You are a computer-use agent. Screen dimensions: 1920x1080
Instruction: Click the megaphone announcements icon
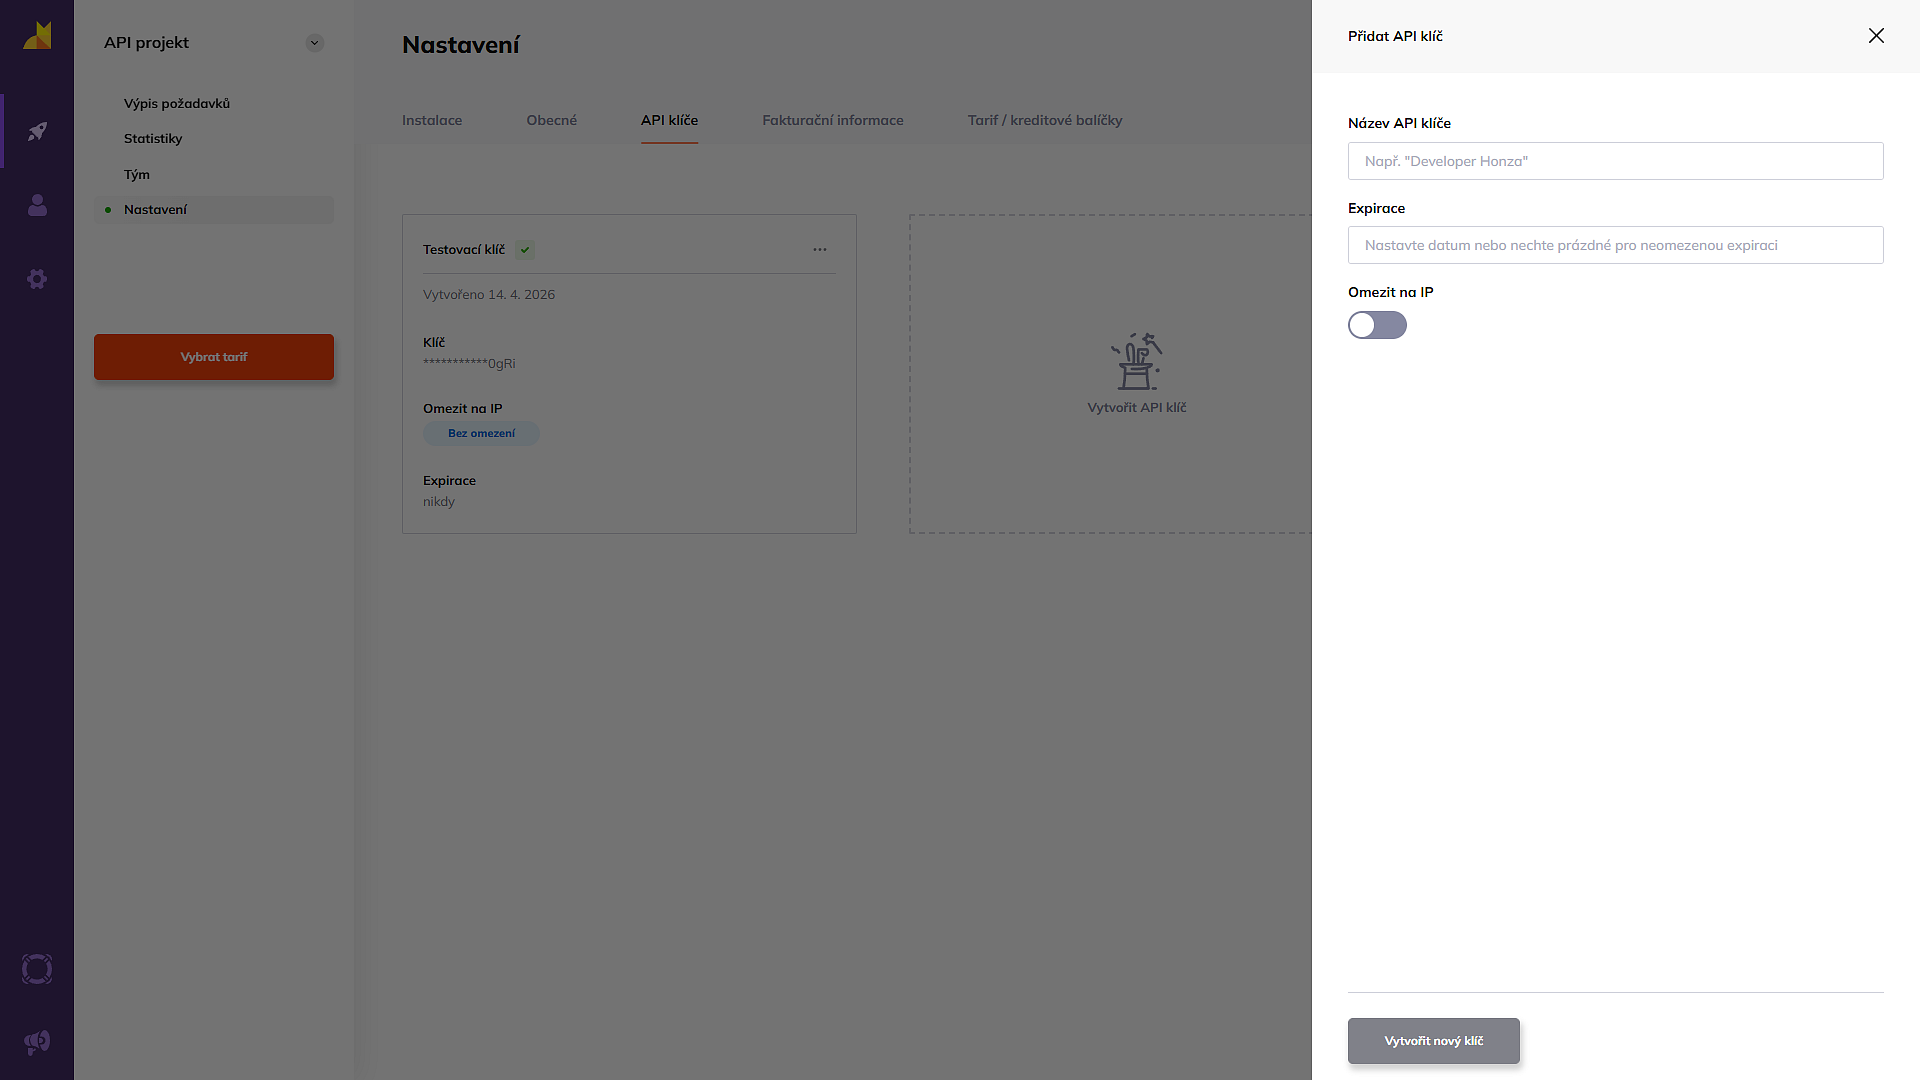pos(37,1043)
